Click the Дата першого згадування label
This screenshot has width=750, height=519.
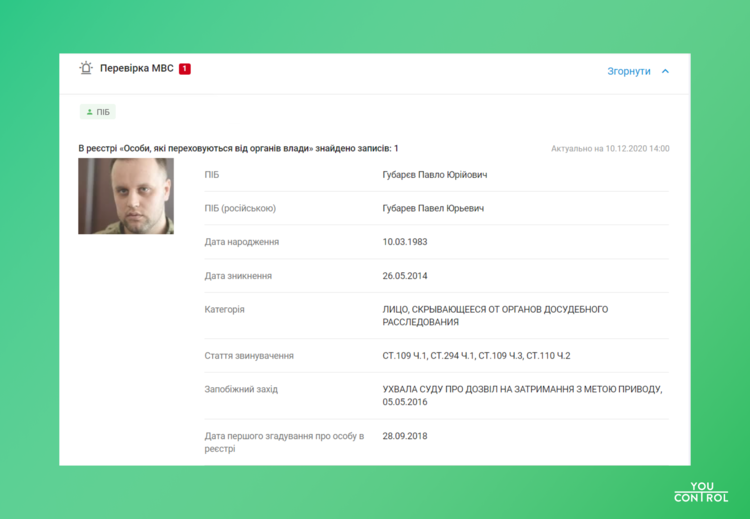(x=284, y=442)
